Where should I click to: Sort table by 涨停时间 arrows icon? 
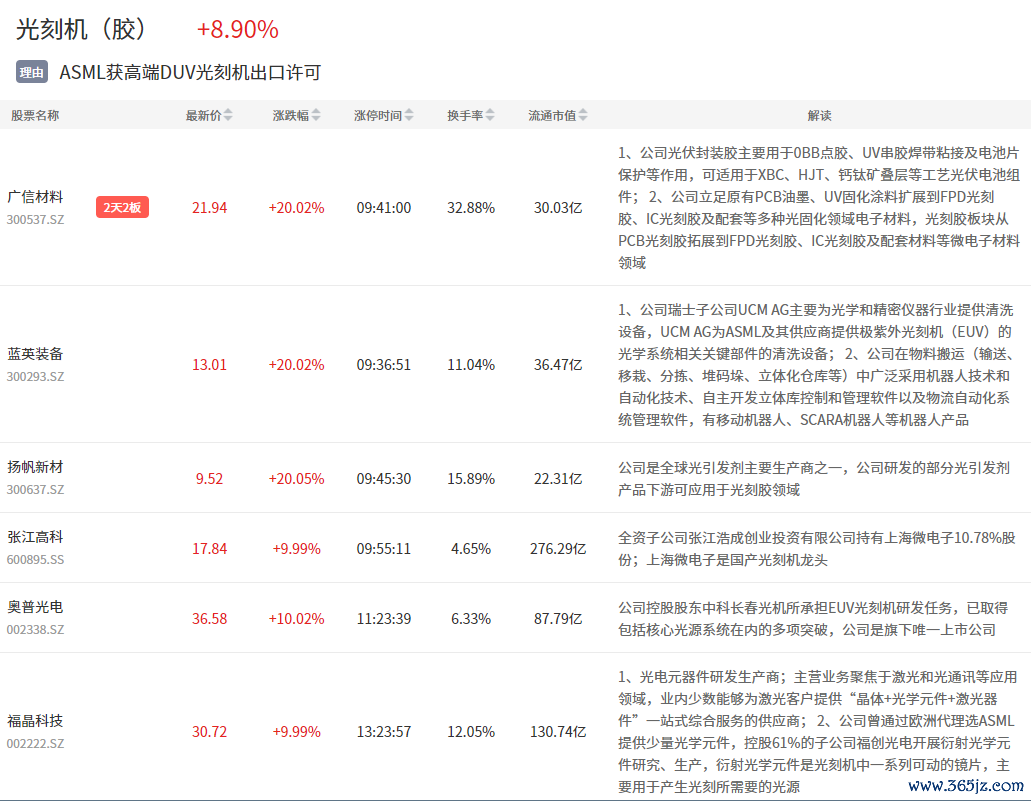pyautogui.click(x=409, y=115)
